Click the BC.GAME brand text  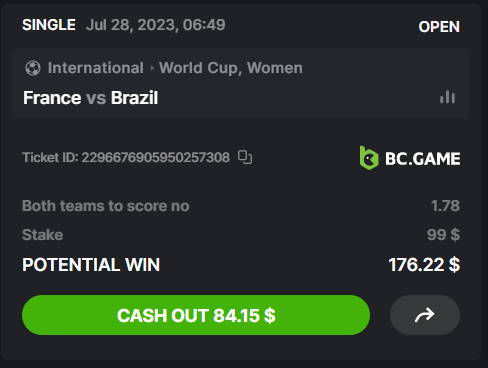click(x=422, y=159)
